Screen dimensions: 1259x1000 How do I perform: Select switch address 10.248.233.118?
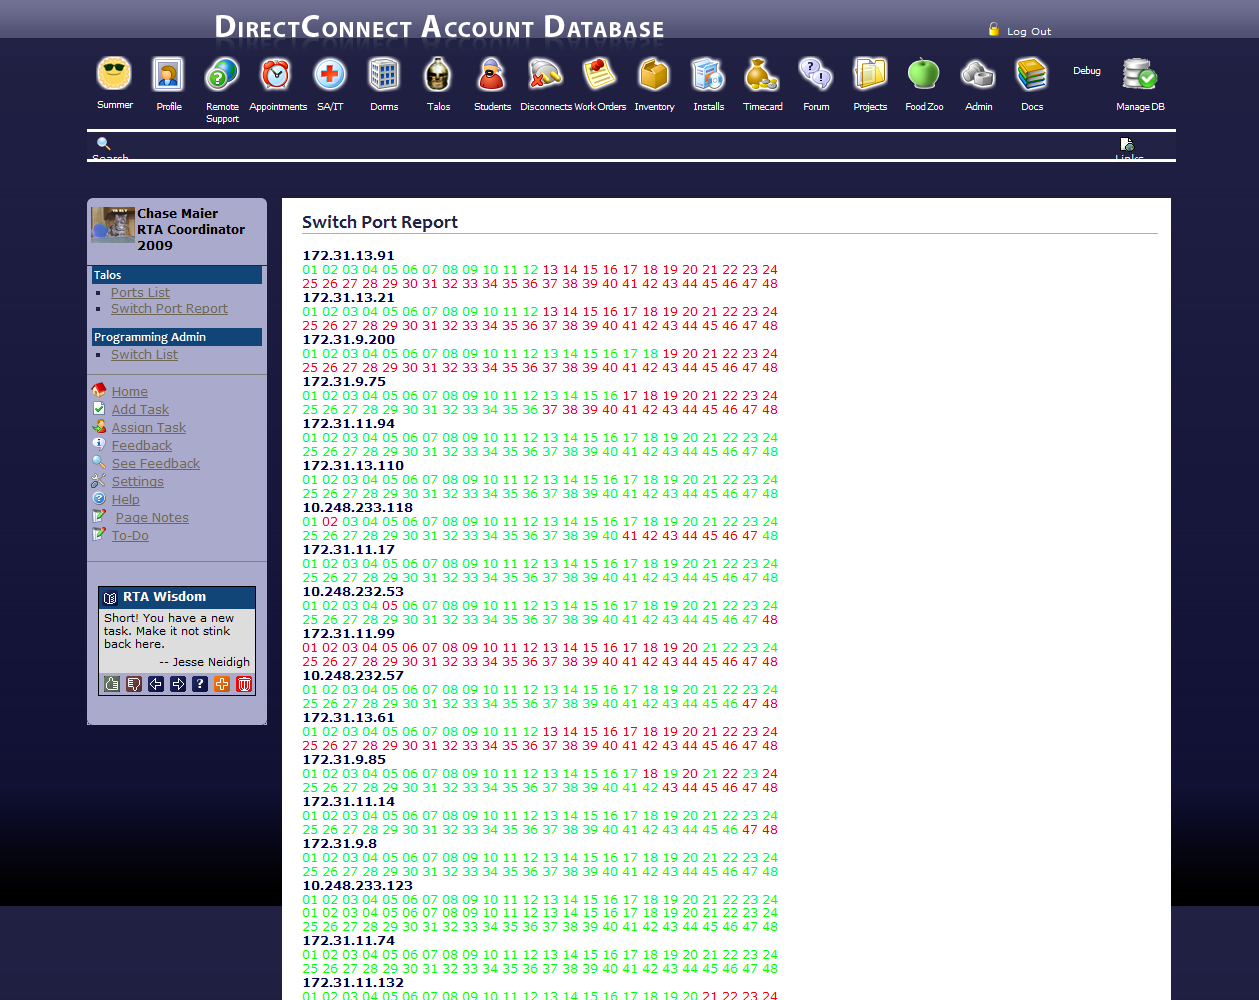[x=357, y=508]
